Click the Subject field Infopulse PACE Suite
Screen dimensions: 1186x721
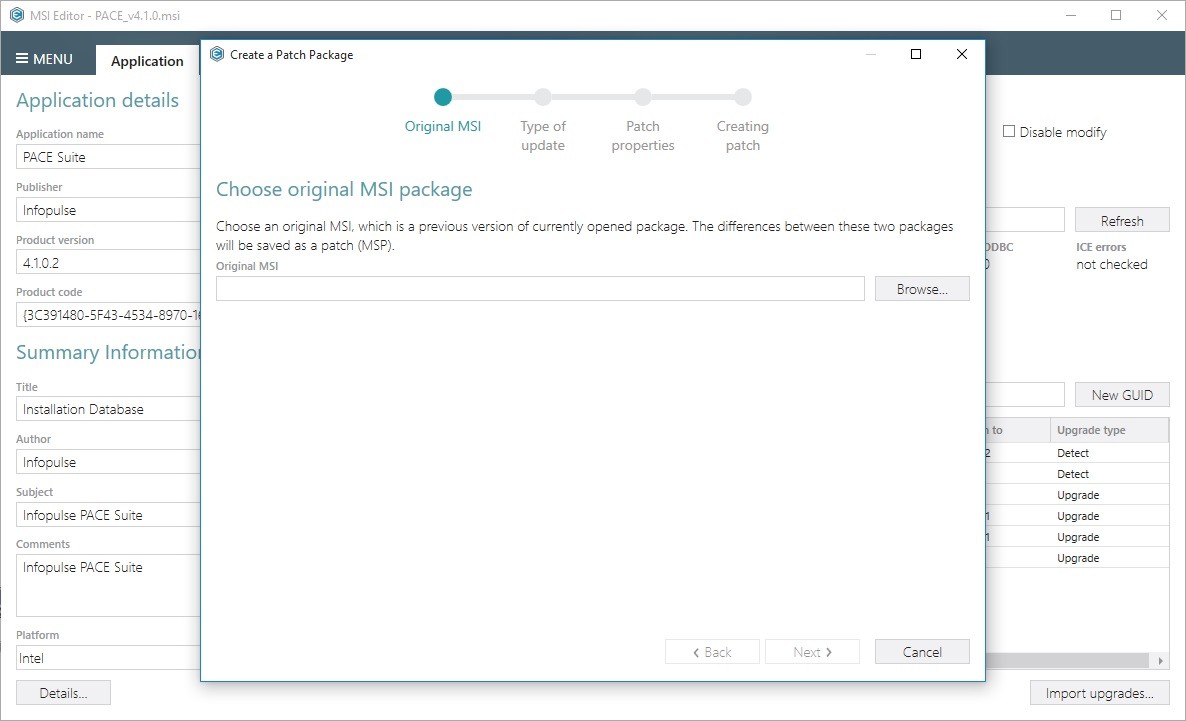(108, 515)
